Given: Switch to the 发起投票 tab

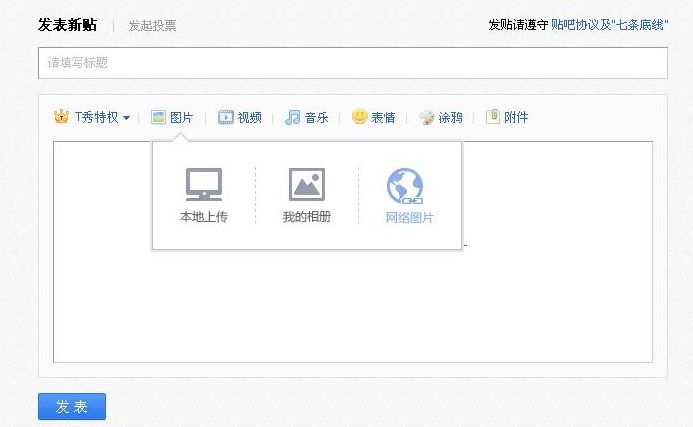Looking at the screenshot, I should pyautogui.click(x=152, y=26).
